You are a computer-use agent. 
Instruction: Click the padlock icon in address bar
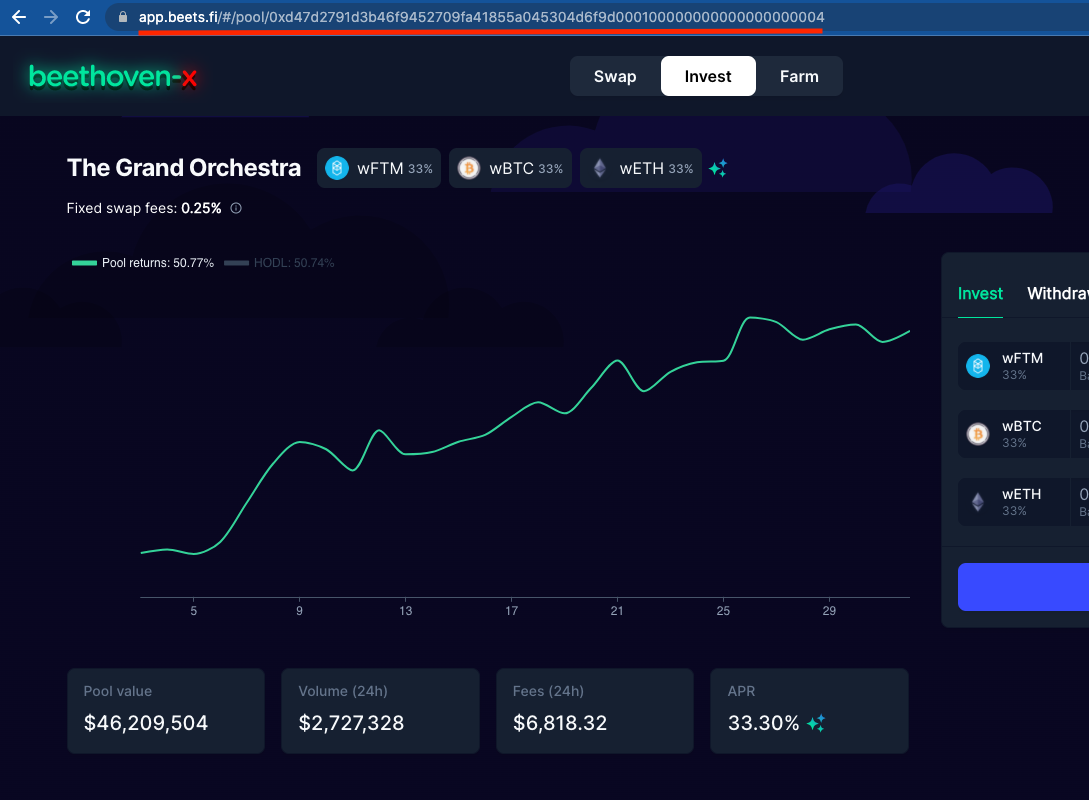point(123,17)
